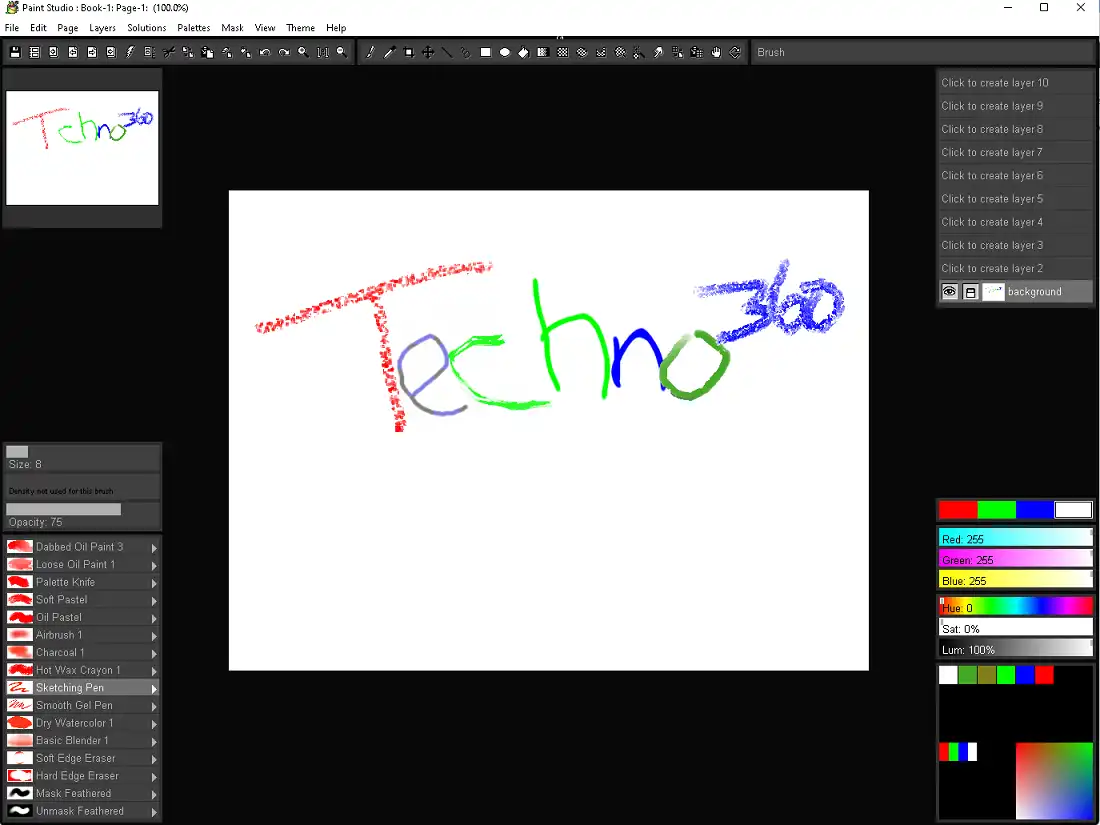Toggle the lock icon on the background layer

point(970,291)
